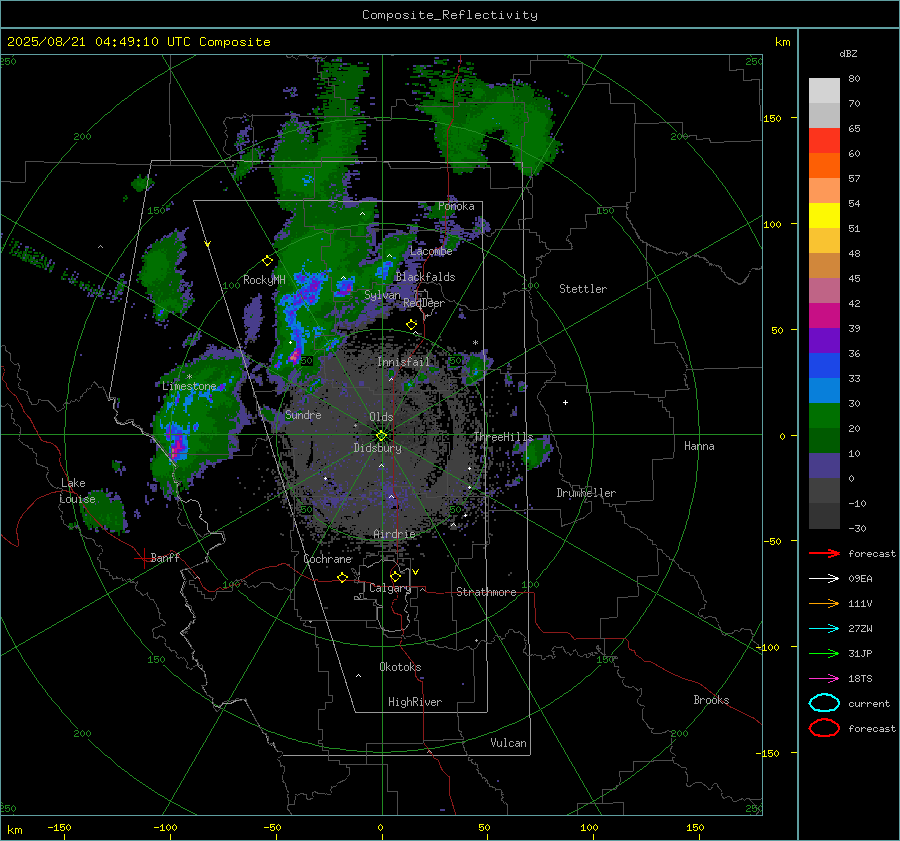The width and height of the screenshot is (900, 841).
Task: Click the Drumheller label
Action: [x=586, y=493]
